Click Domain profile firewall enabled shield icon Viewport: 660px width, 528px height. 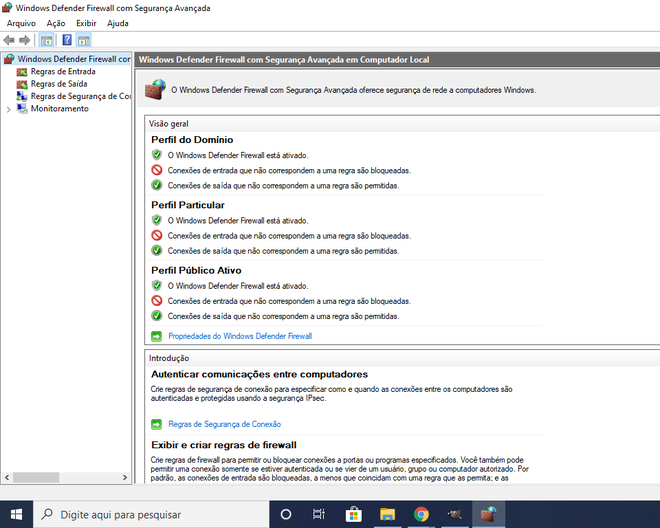[x=157, y=155]
